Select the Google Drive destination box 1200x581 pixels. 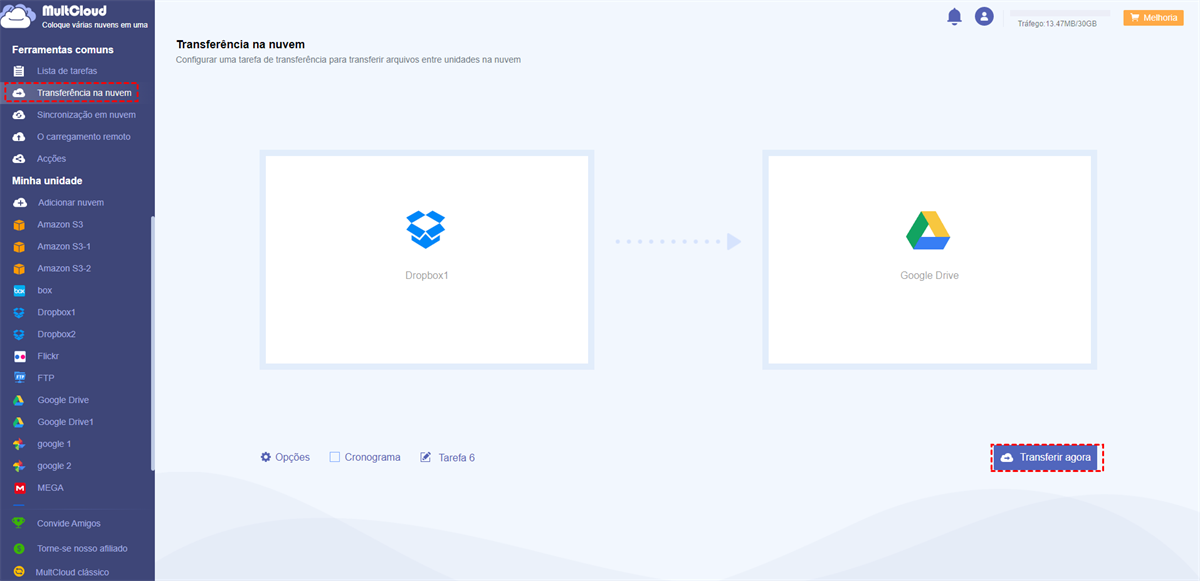point(929,260)
